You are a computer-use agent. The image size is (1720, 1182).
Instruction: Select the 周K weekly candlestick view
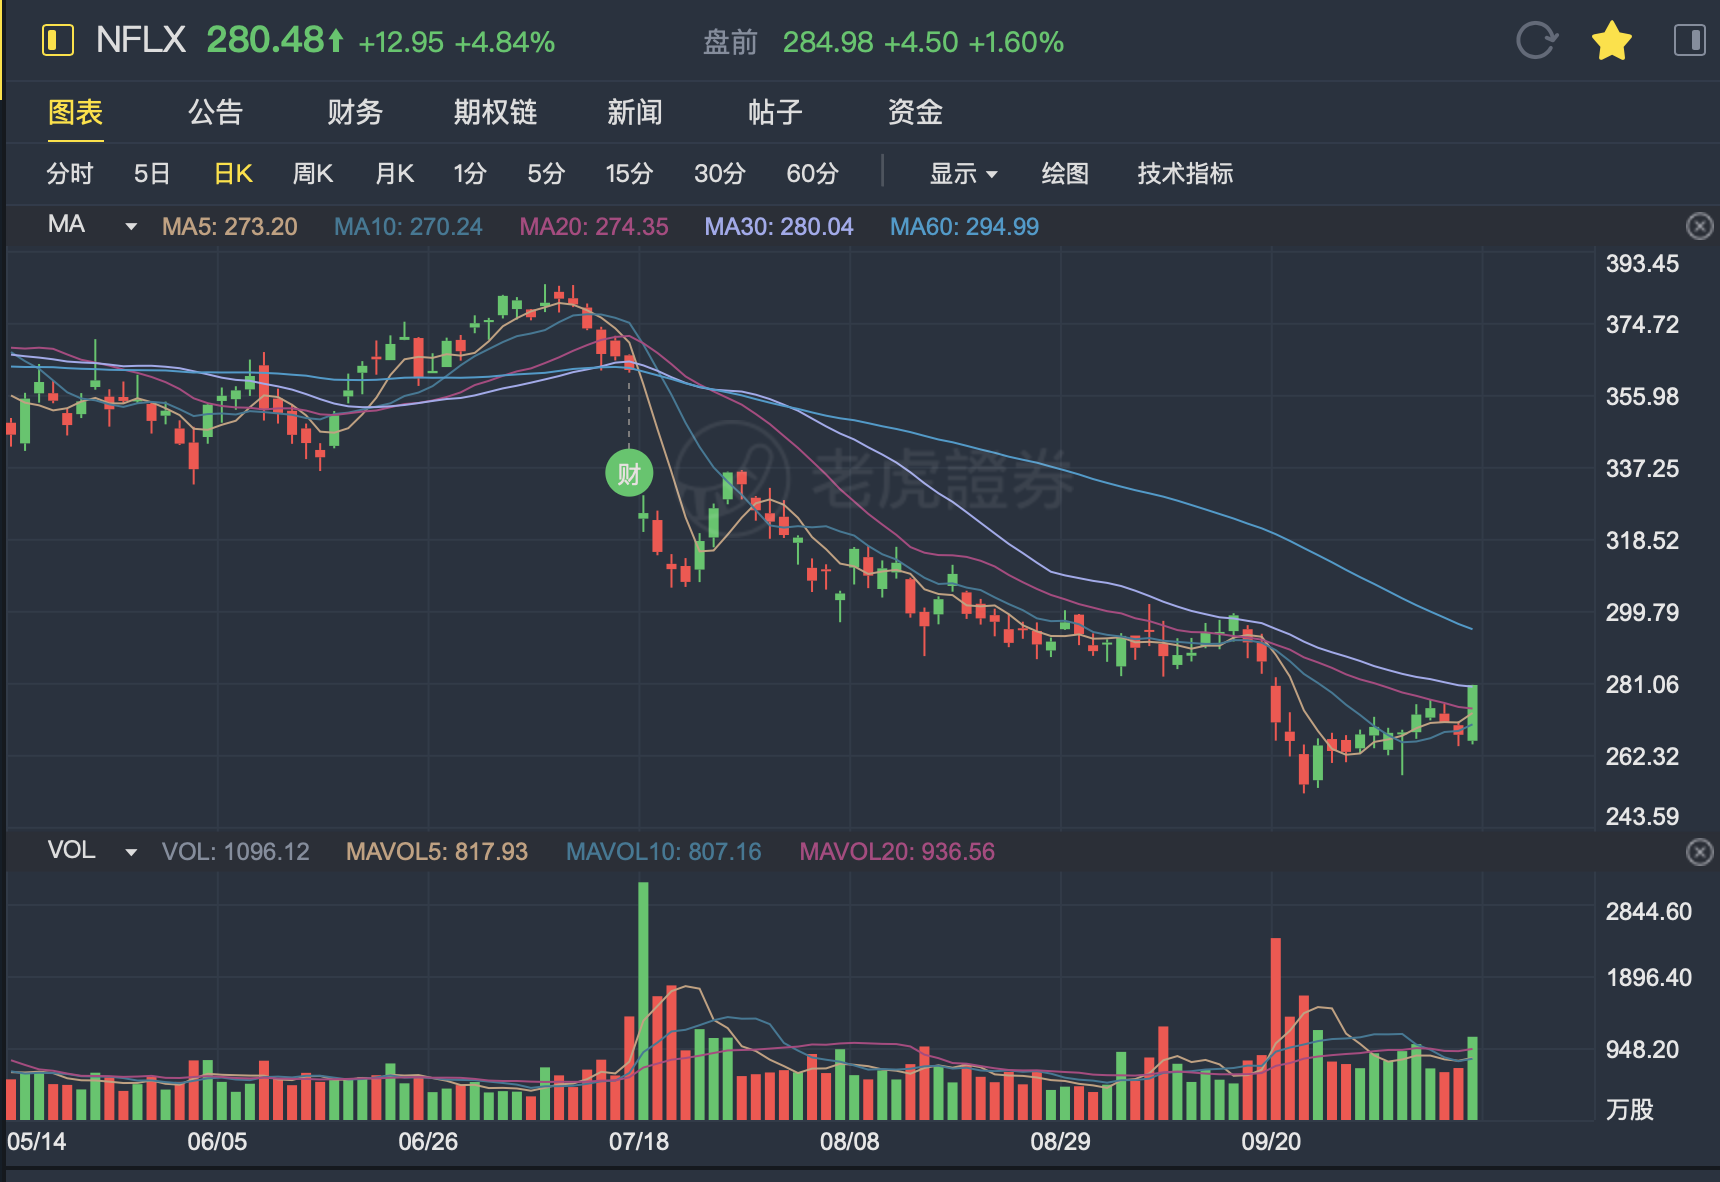[x=312, y=174]
